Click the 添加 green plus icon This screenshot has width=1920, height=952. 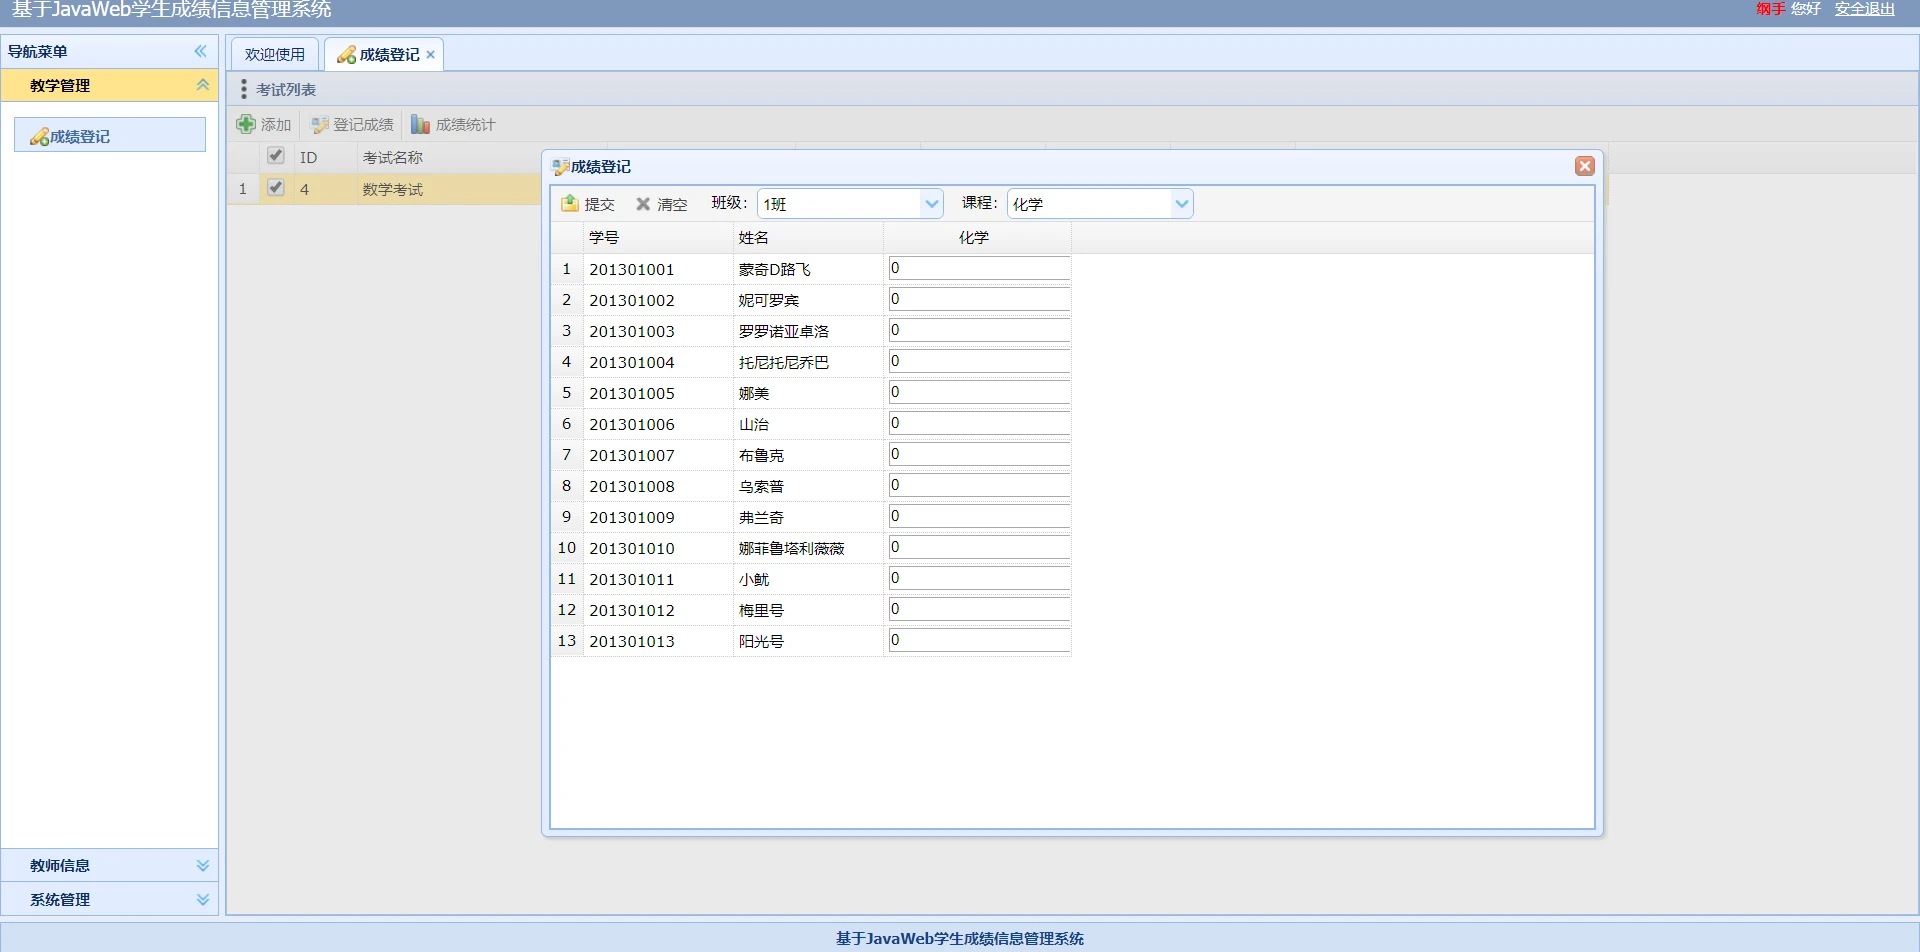[246, 124]
